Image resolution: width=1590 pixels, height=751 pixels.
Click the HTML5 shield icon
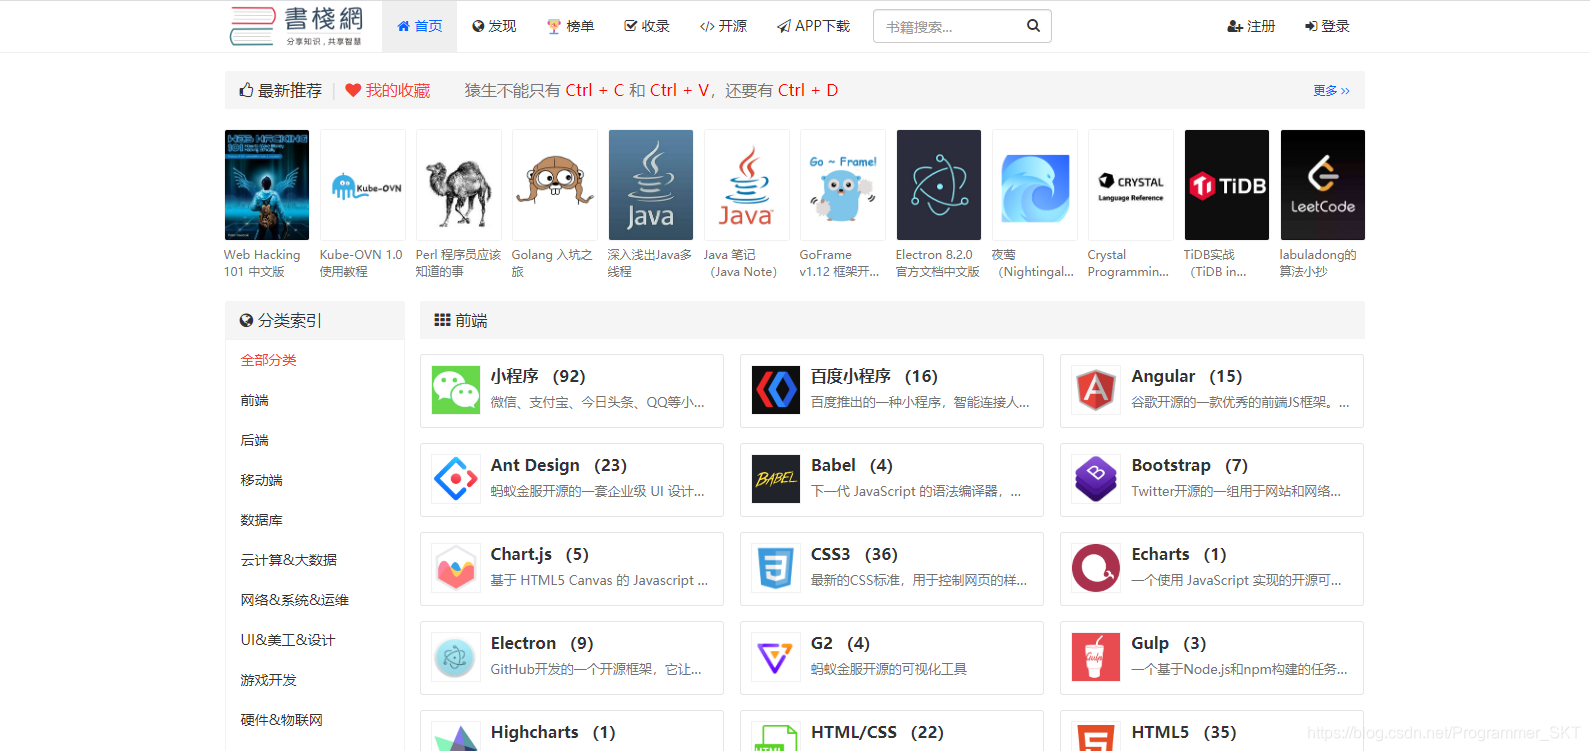coord(1096,737)
